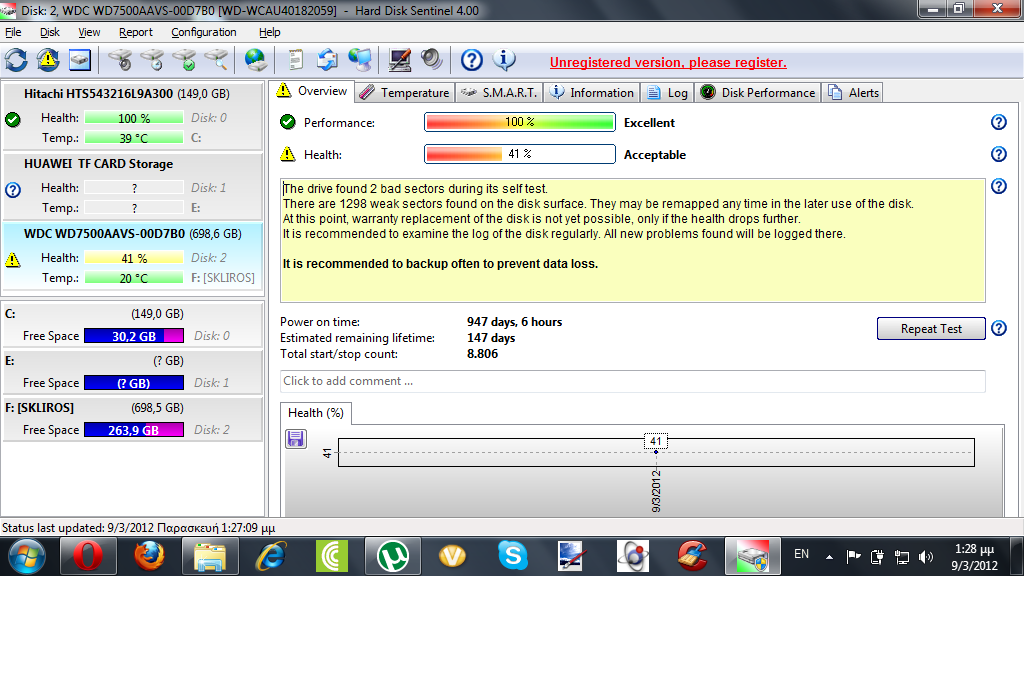Click the disk with green checkmark toolbar icon
Screen dimensions: 1024x688
point(184,60)
